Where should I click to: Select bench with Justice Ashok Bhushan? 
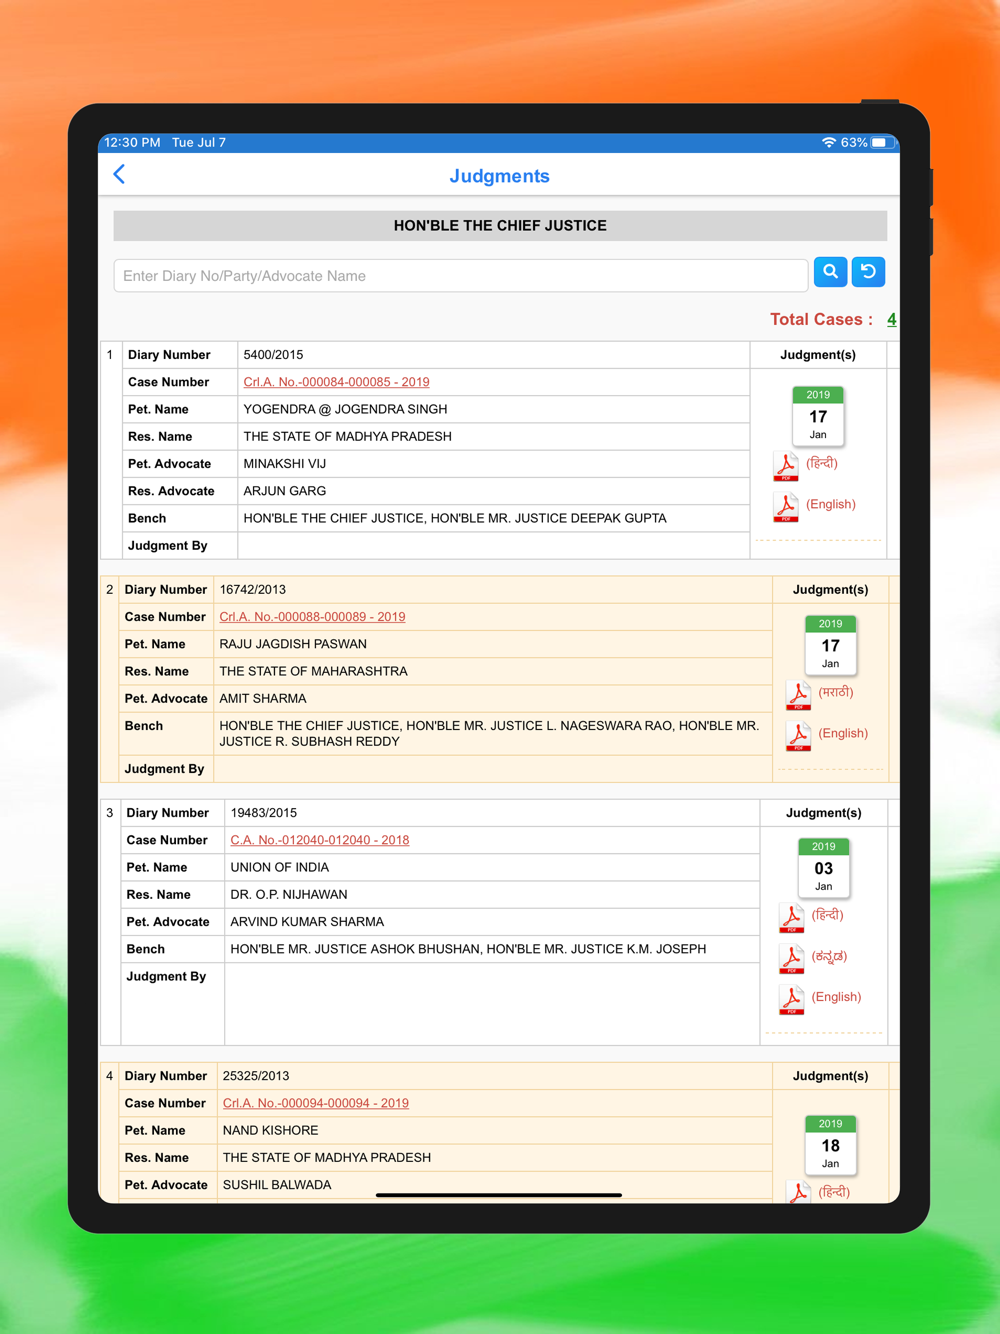pos(468,948)
